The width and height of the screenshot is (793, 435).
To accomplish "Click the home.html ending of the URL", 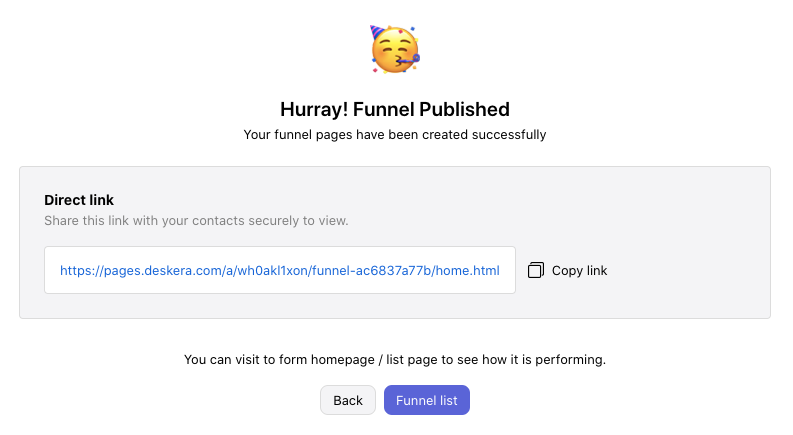I will pos(468,271).
